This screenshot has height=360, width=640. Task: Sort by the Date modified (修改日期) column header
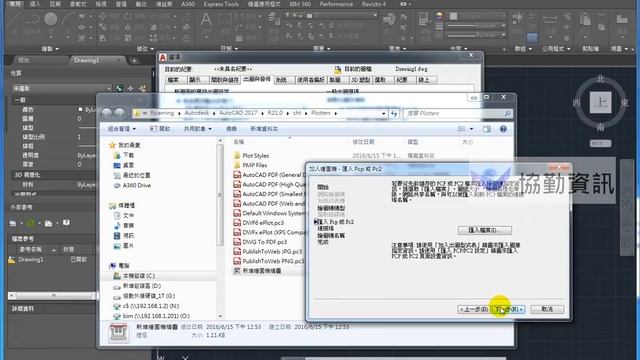[x=363, y=142]
